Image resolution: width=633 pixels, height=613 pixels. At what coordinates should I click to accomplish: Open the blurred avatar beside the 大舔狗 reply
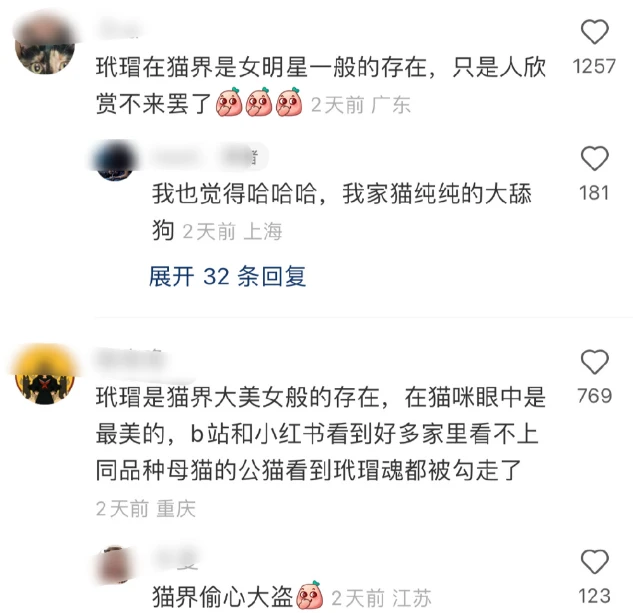(115, 160)
